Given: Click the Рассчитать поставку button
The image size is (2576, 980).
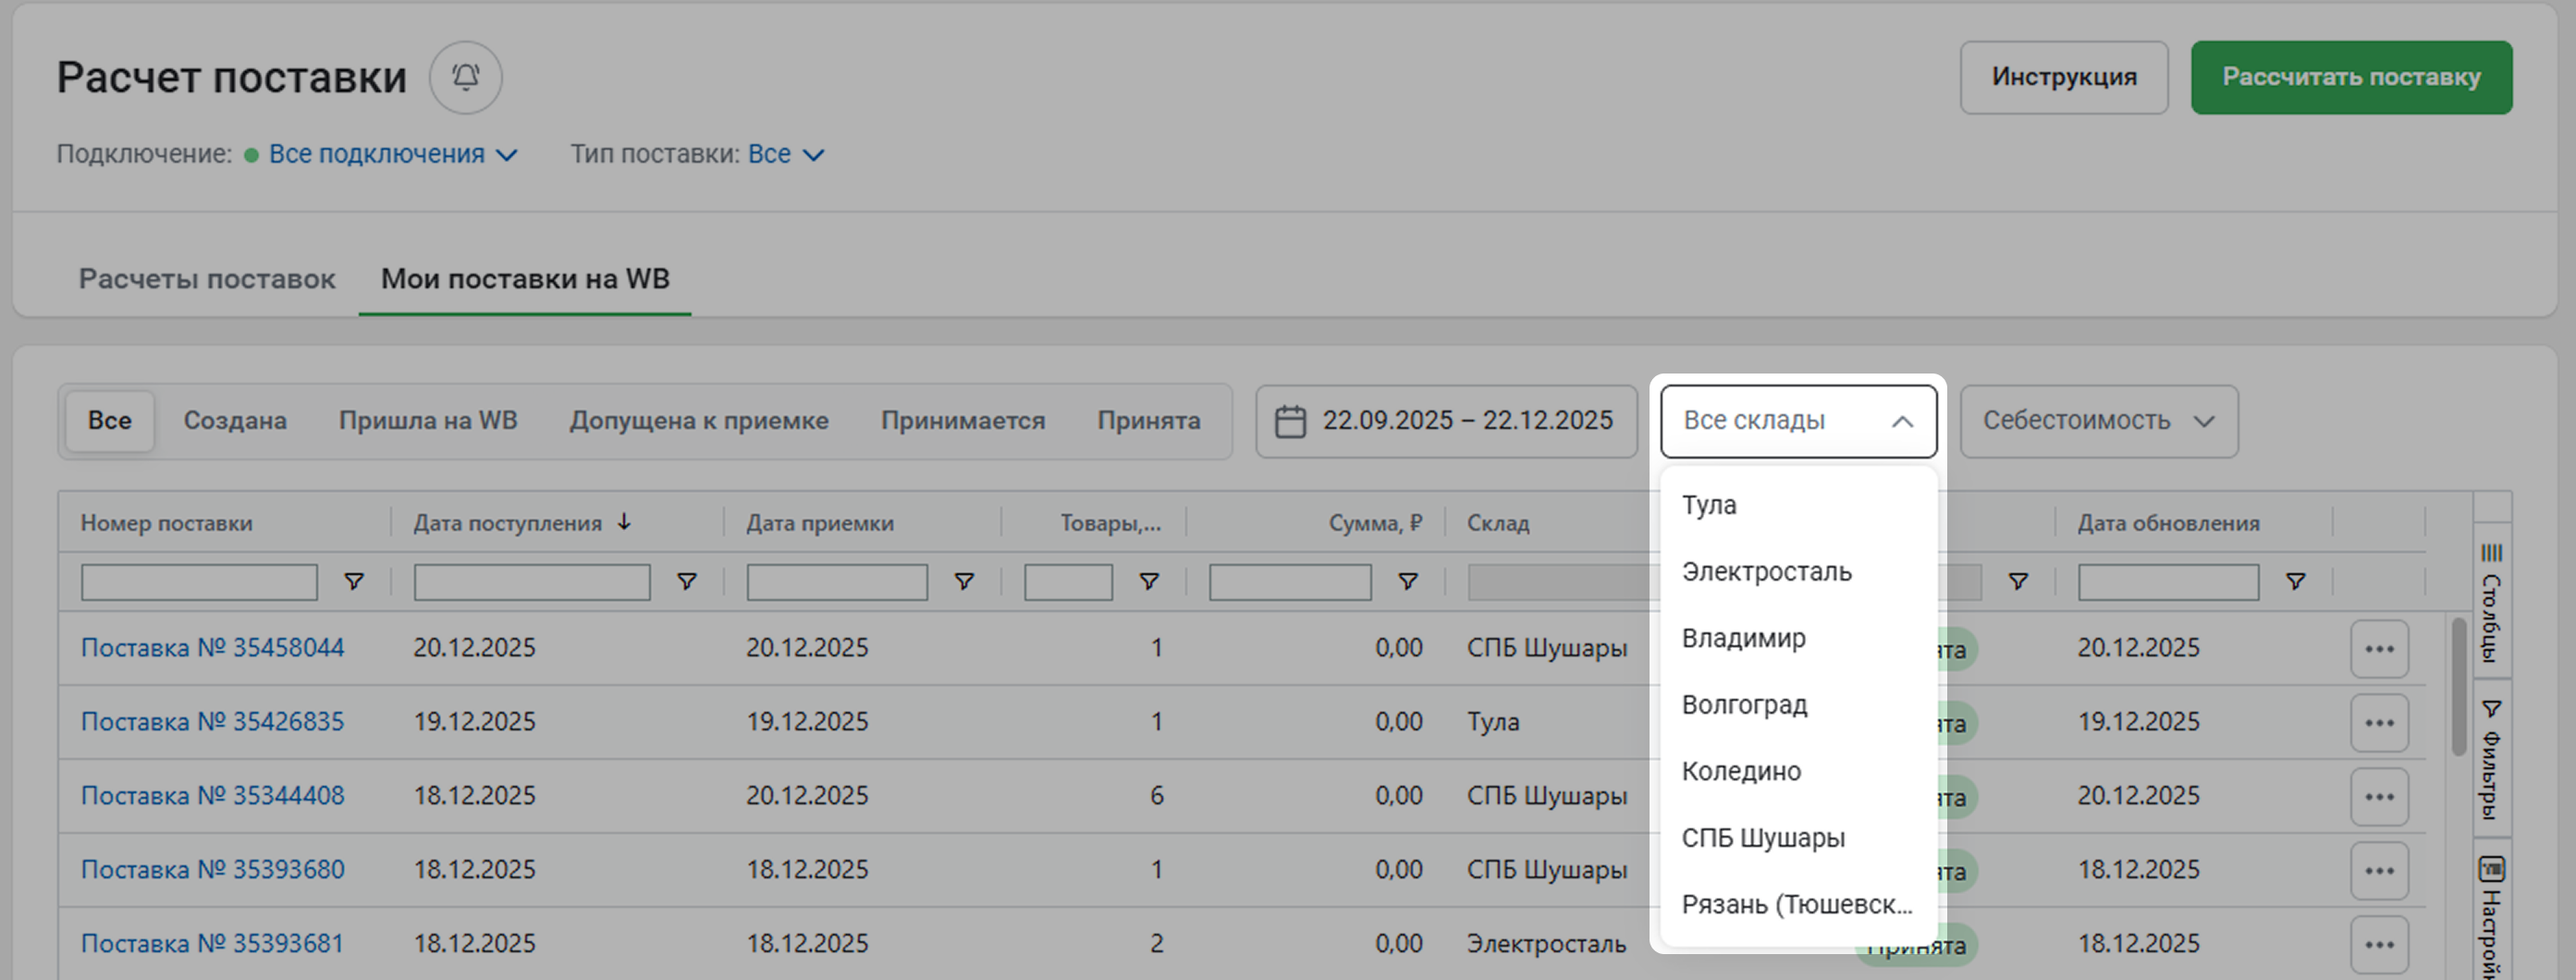Looking at the screenshot, I should point(2350,77).
